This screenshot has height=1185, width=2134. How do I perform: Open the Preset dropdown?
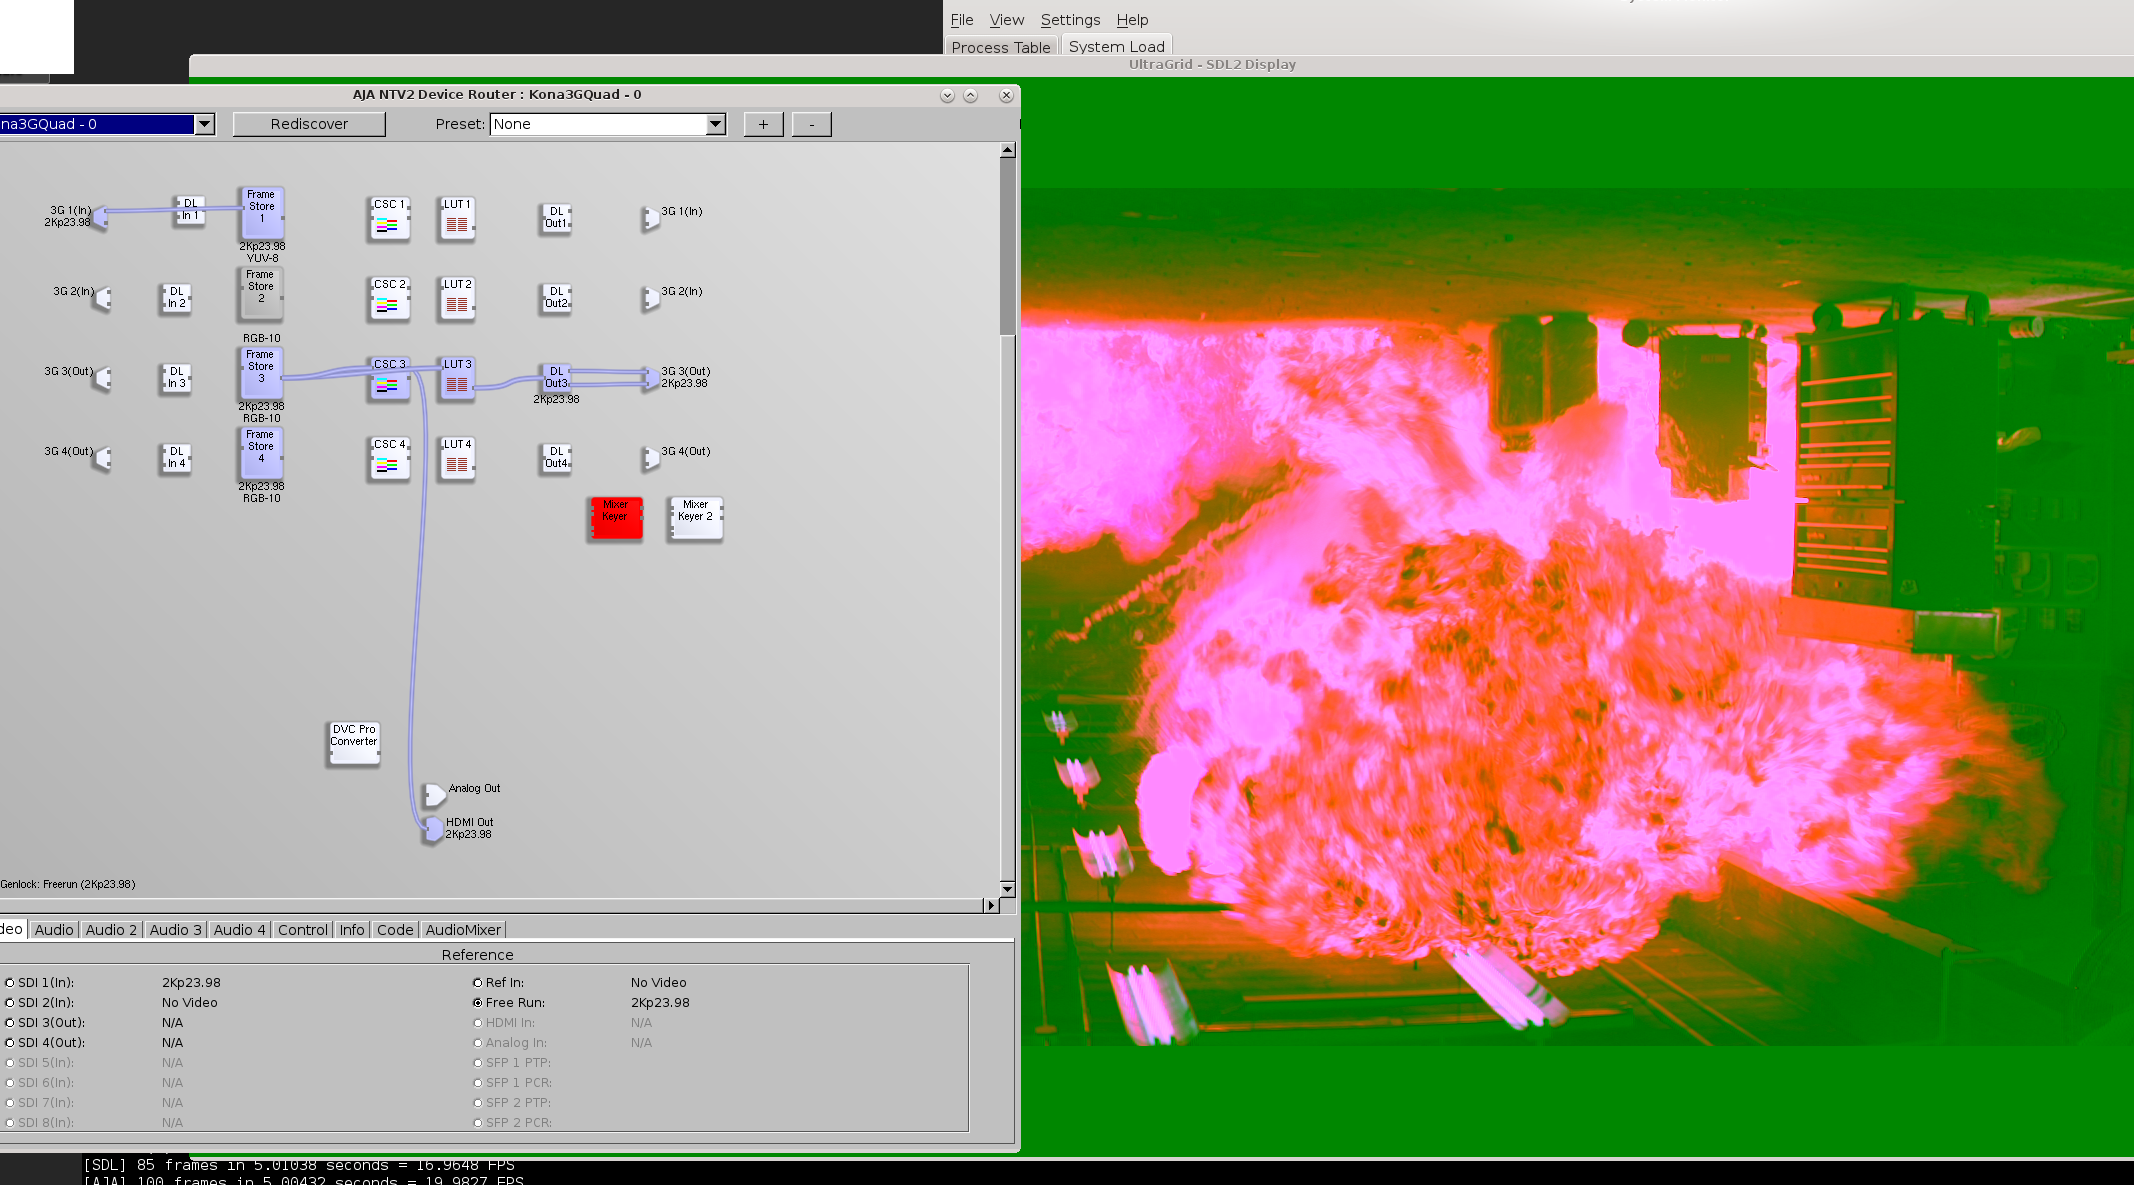pos(714,124)
